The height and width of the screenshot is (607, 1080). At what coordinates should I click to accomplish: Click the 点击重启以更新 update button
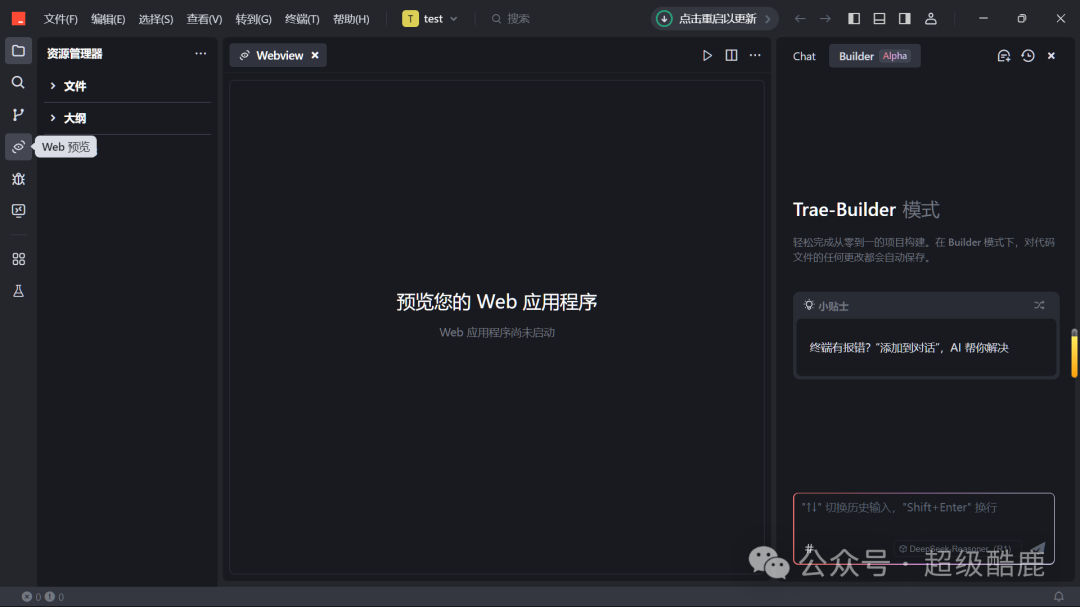pos(714,19)
